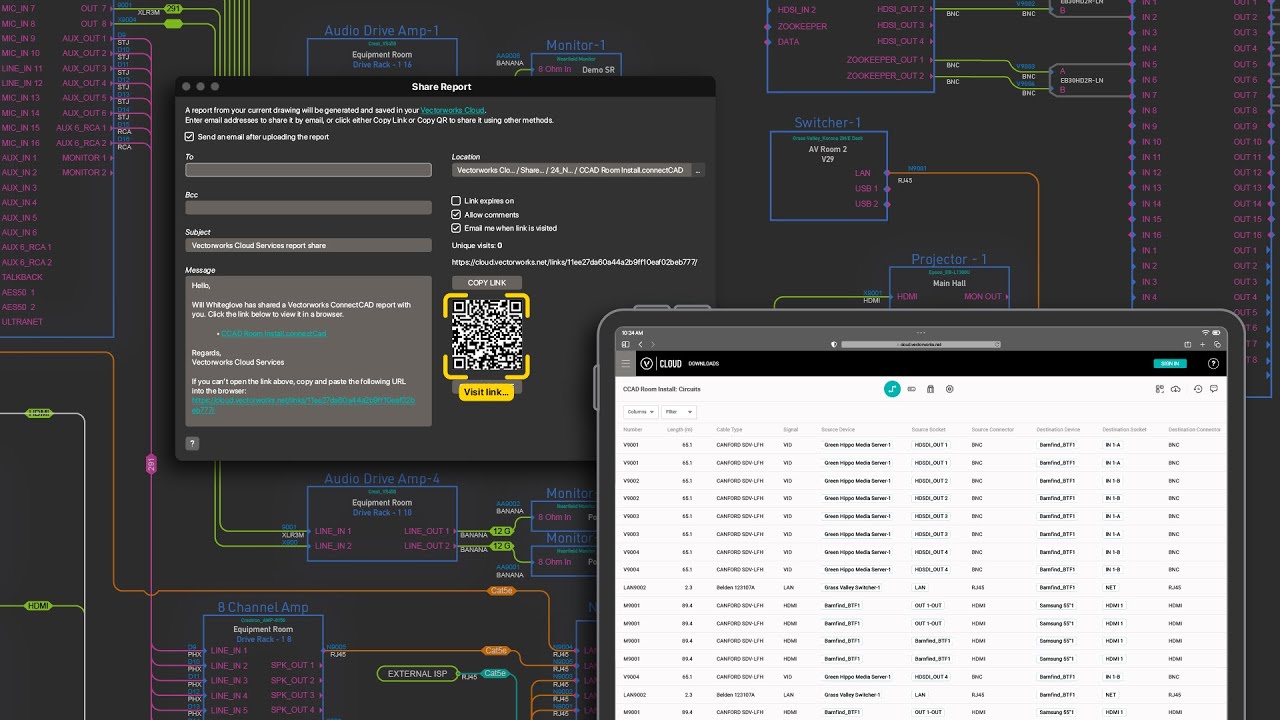Open the Columns dropdown in the report
The height and width of the screenshot is (720, 1280).
tap(640, 412)
